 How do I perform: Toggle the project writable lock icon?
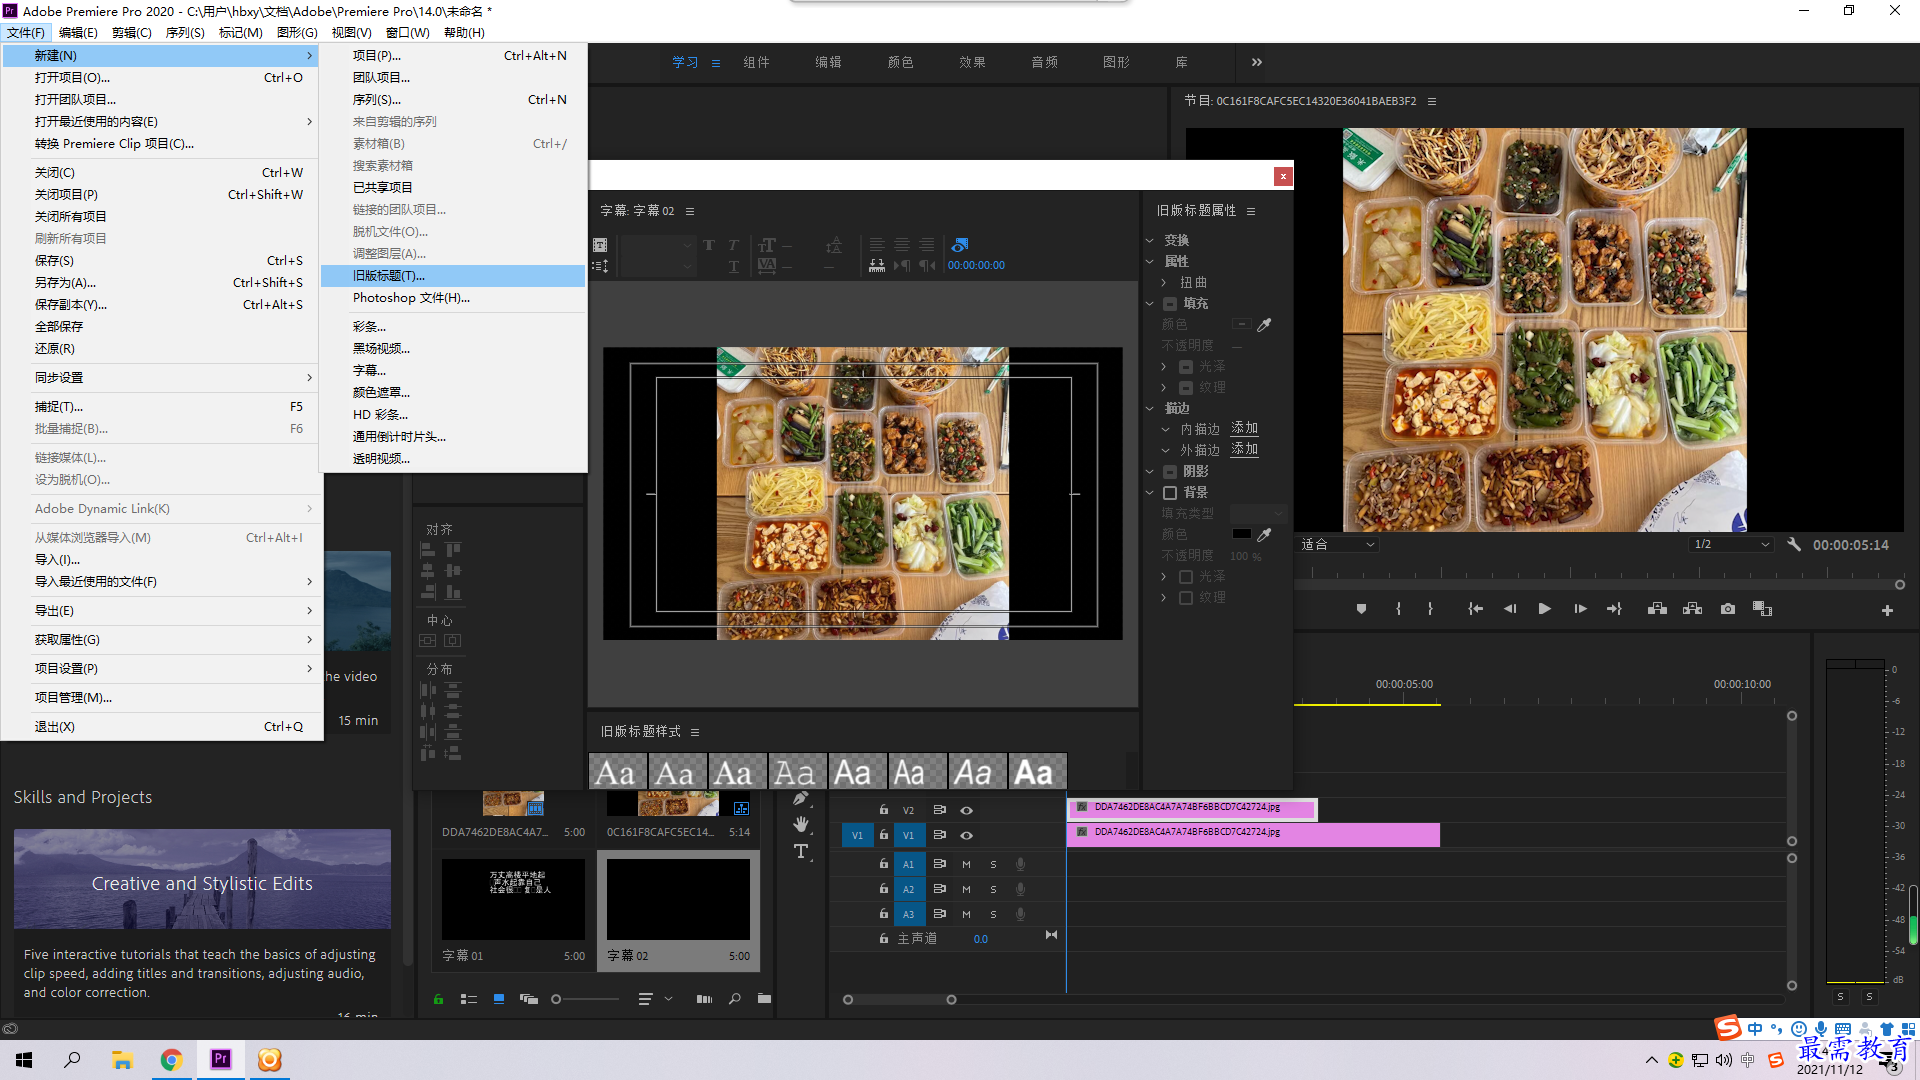(438, 999)
